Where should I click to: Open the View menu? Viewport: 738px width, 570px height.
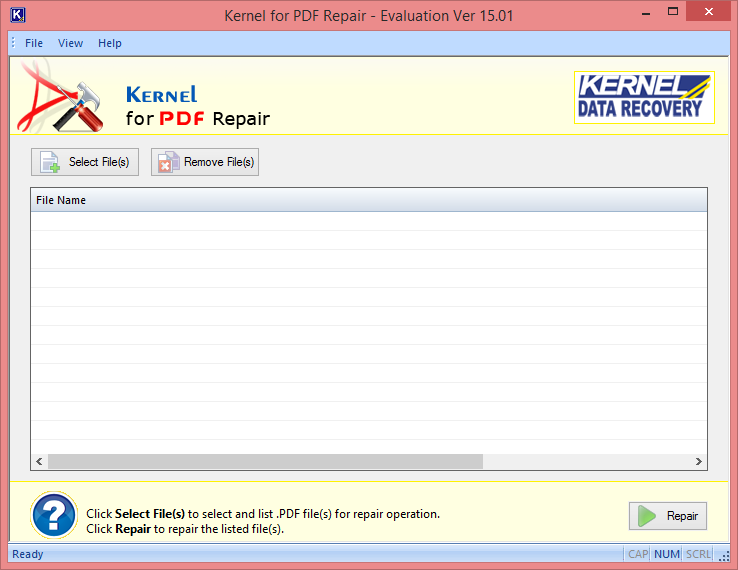(70, 43)
